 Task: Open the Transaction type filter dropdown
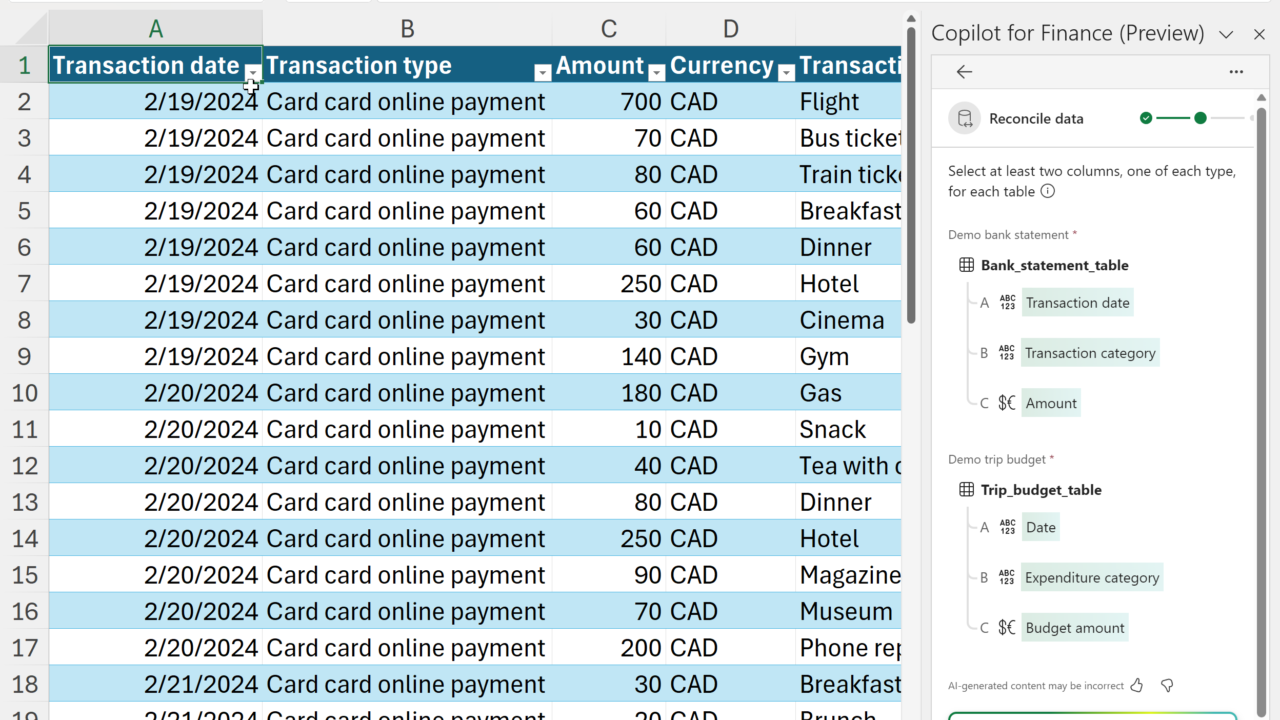[542, 72]
